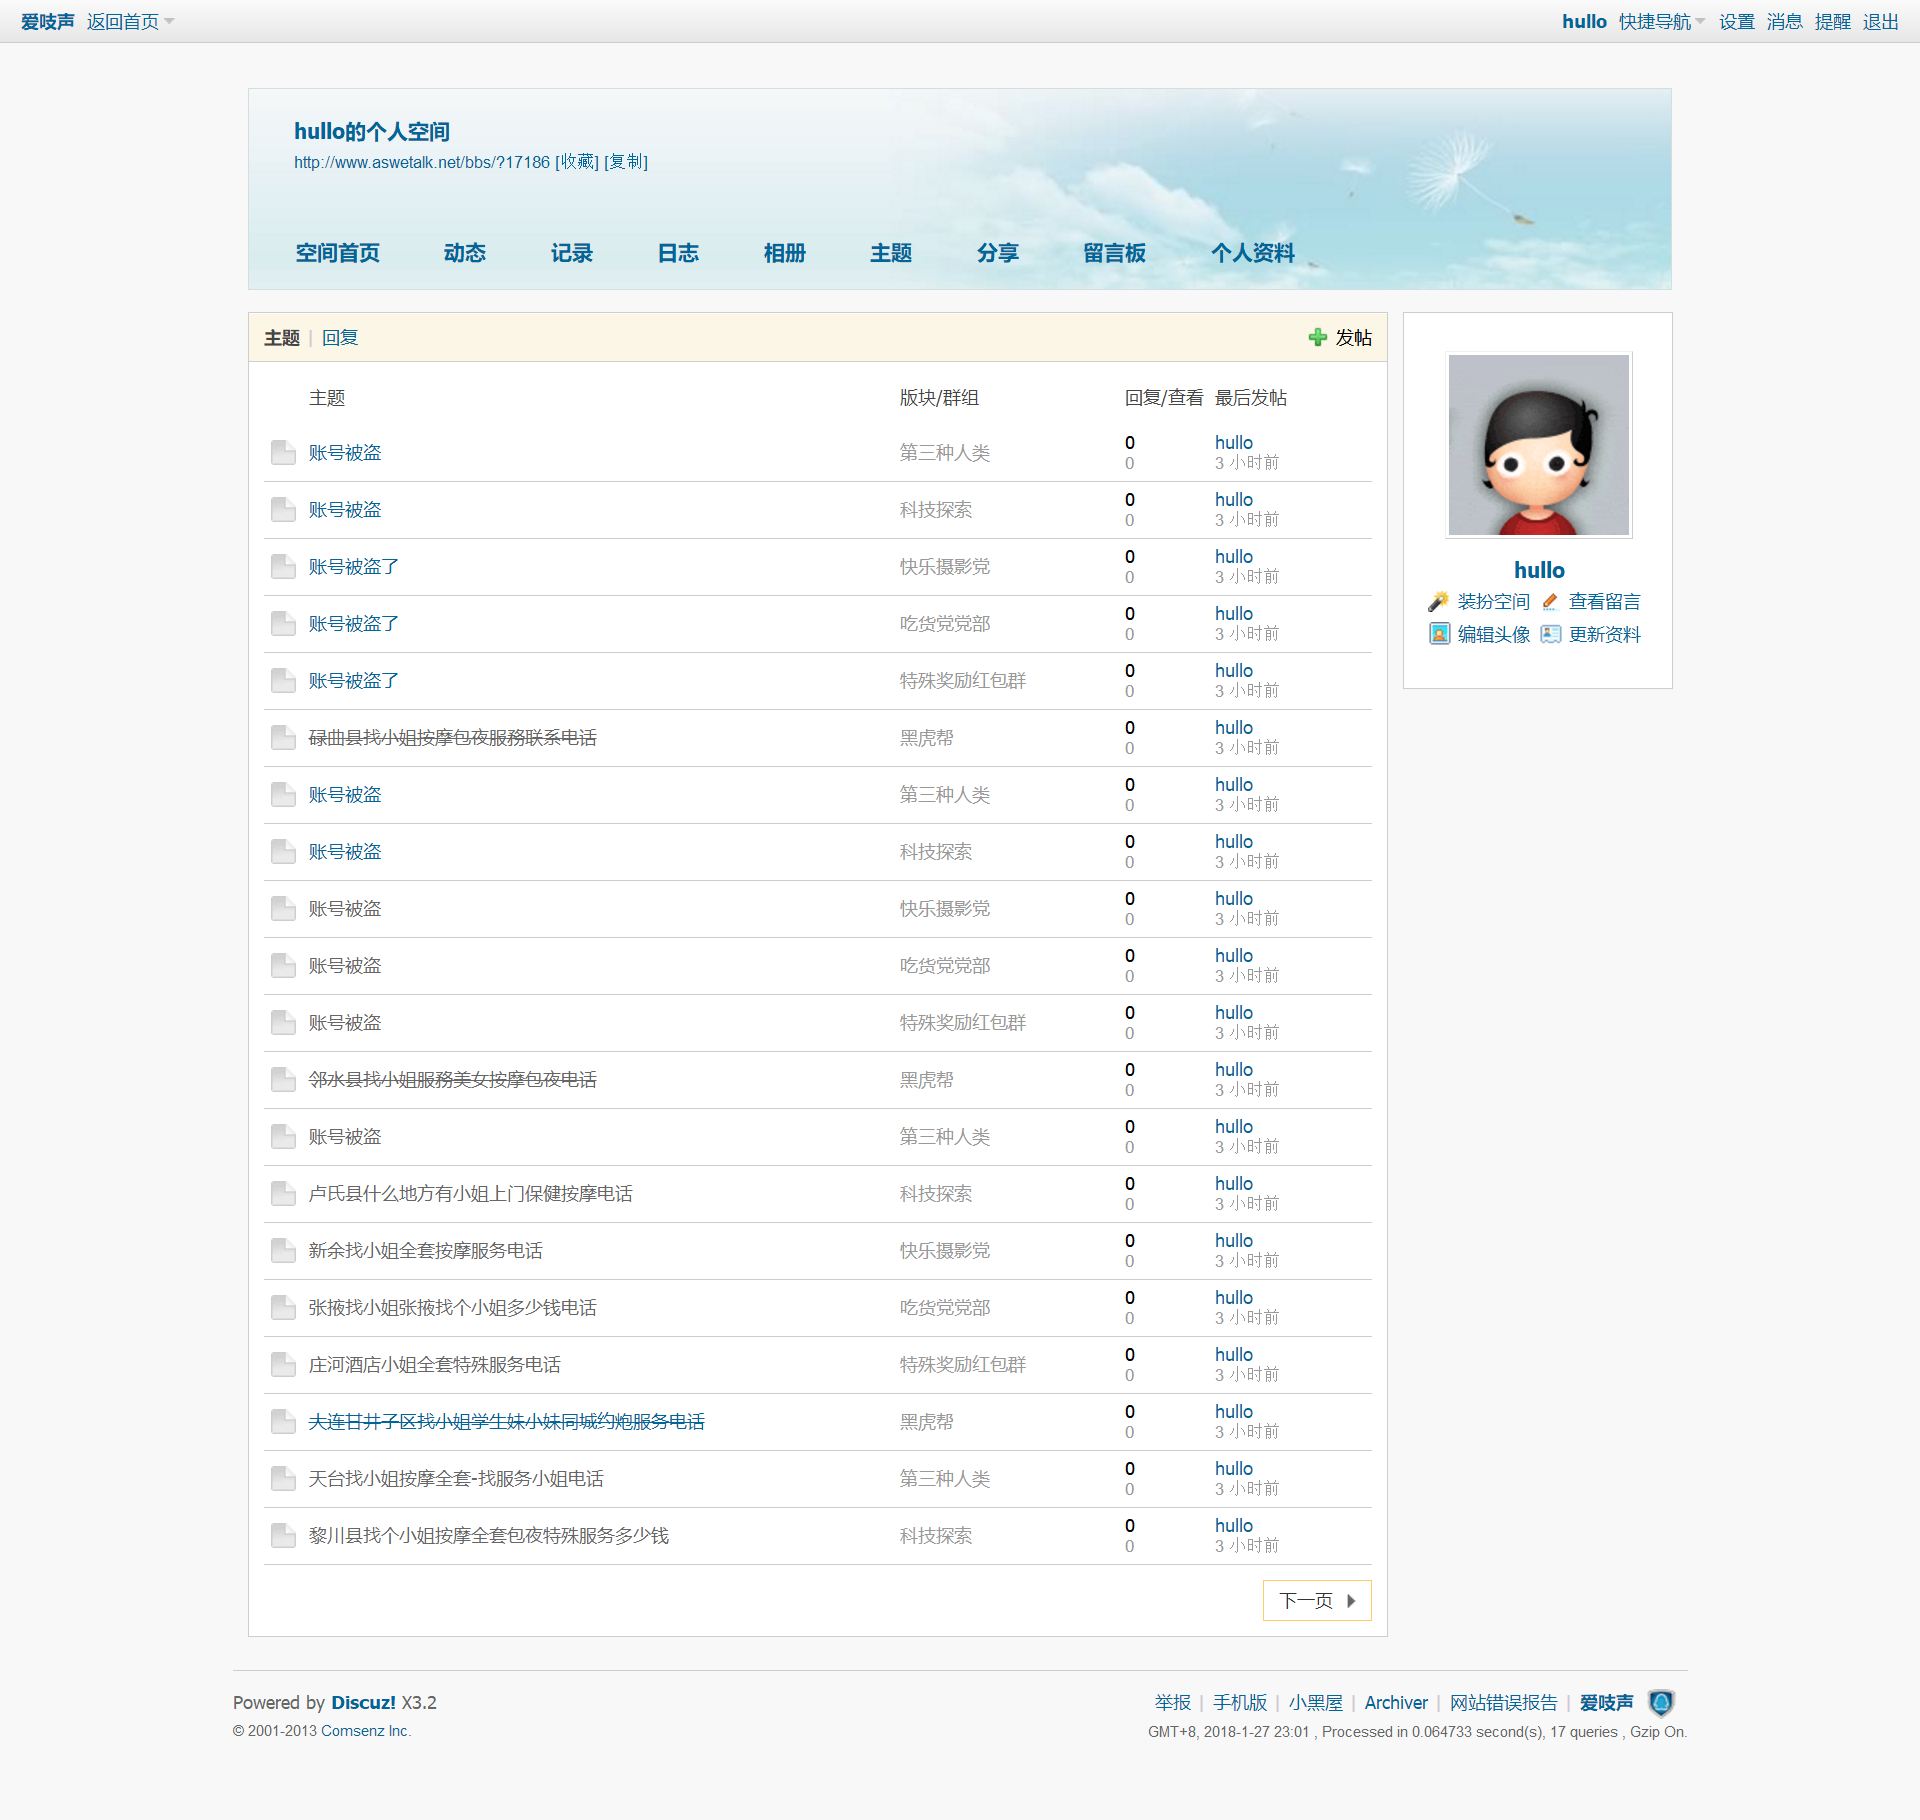Click the thread icon of the 张掖找小姐 row
This screenshot has width=1920, height=1820.
tap(283, 1308)
